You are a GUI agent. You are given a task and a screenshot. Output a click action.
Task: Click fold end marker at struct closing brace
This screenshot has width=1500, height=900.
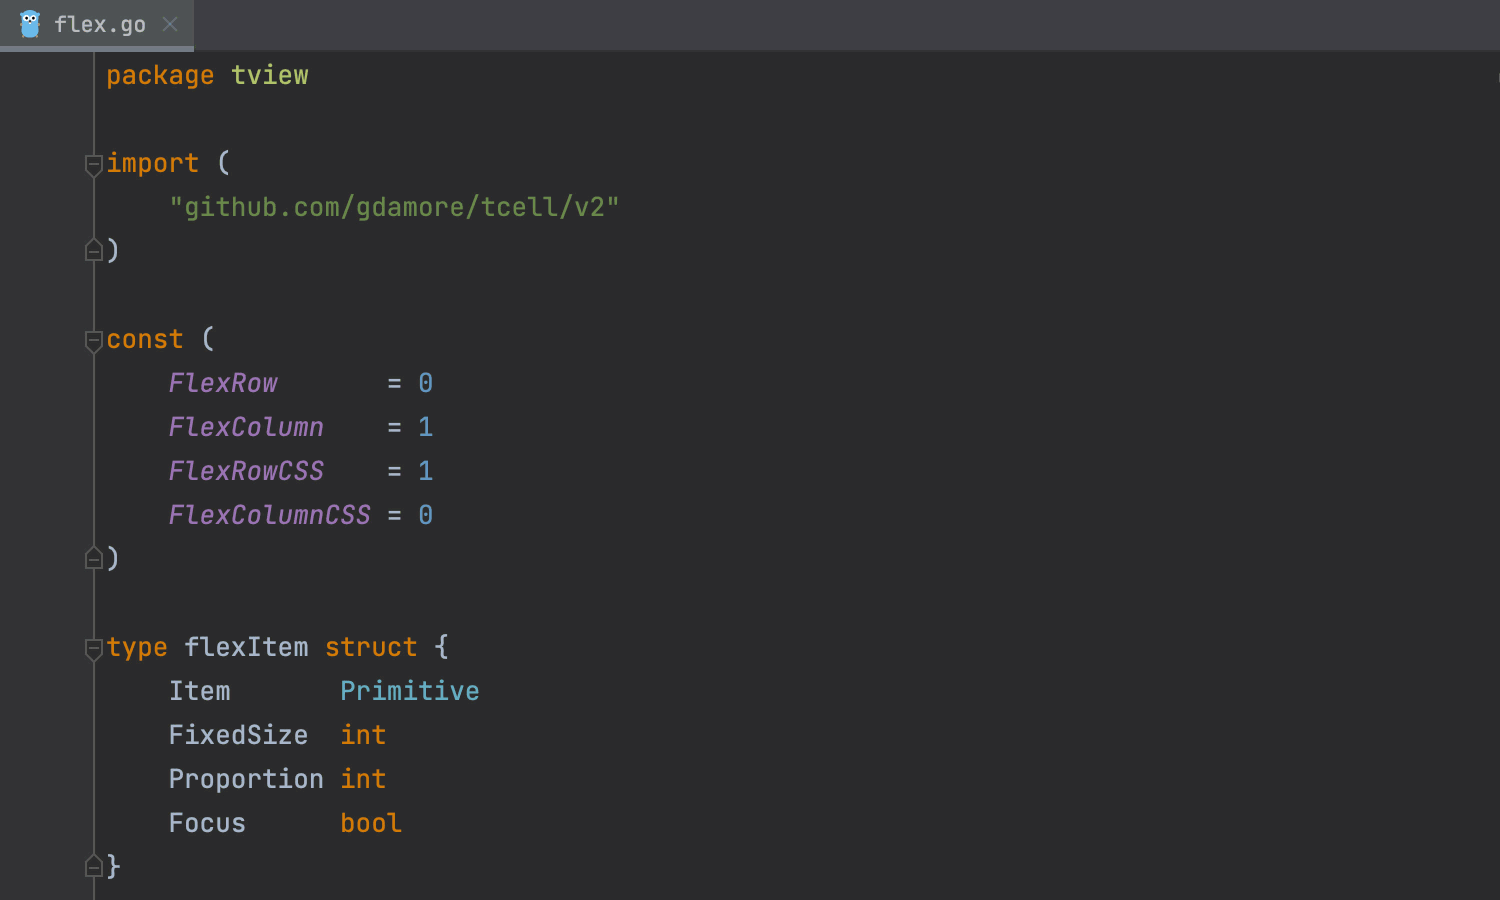(94, 866)
